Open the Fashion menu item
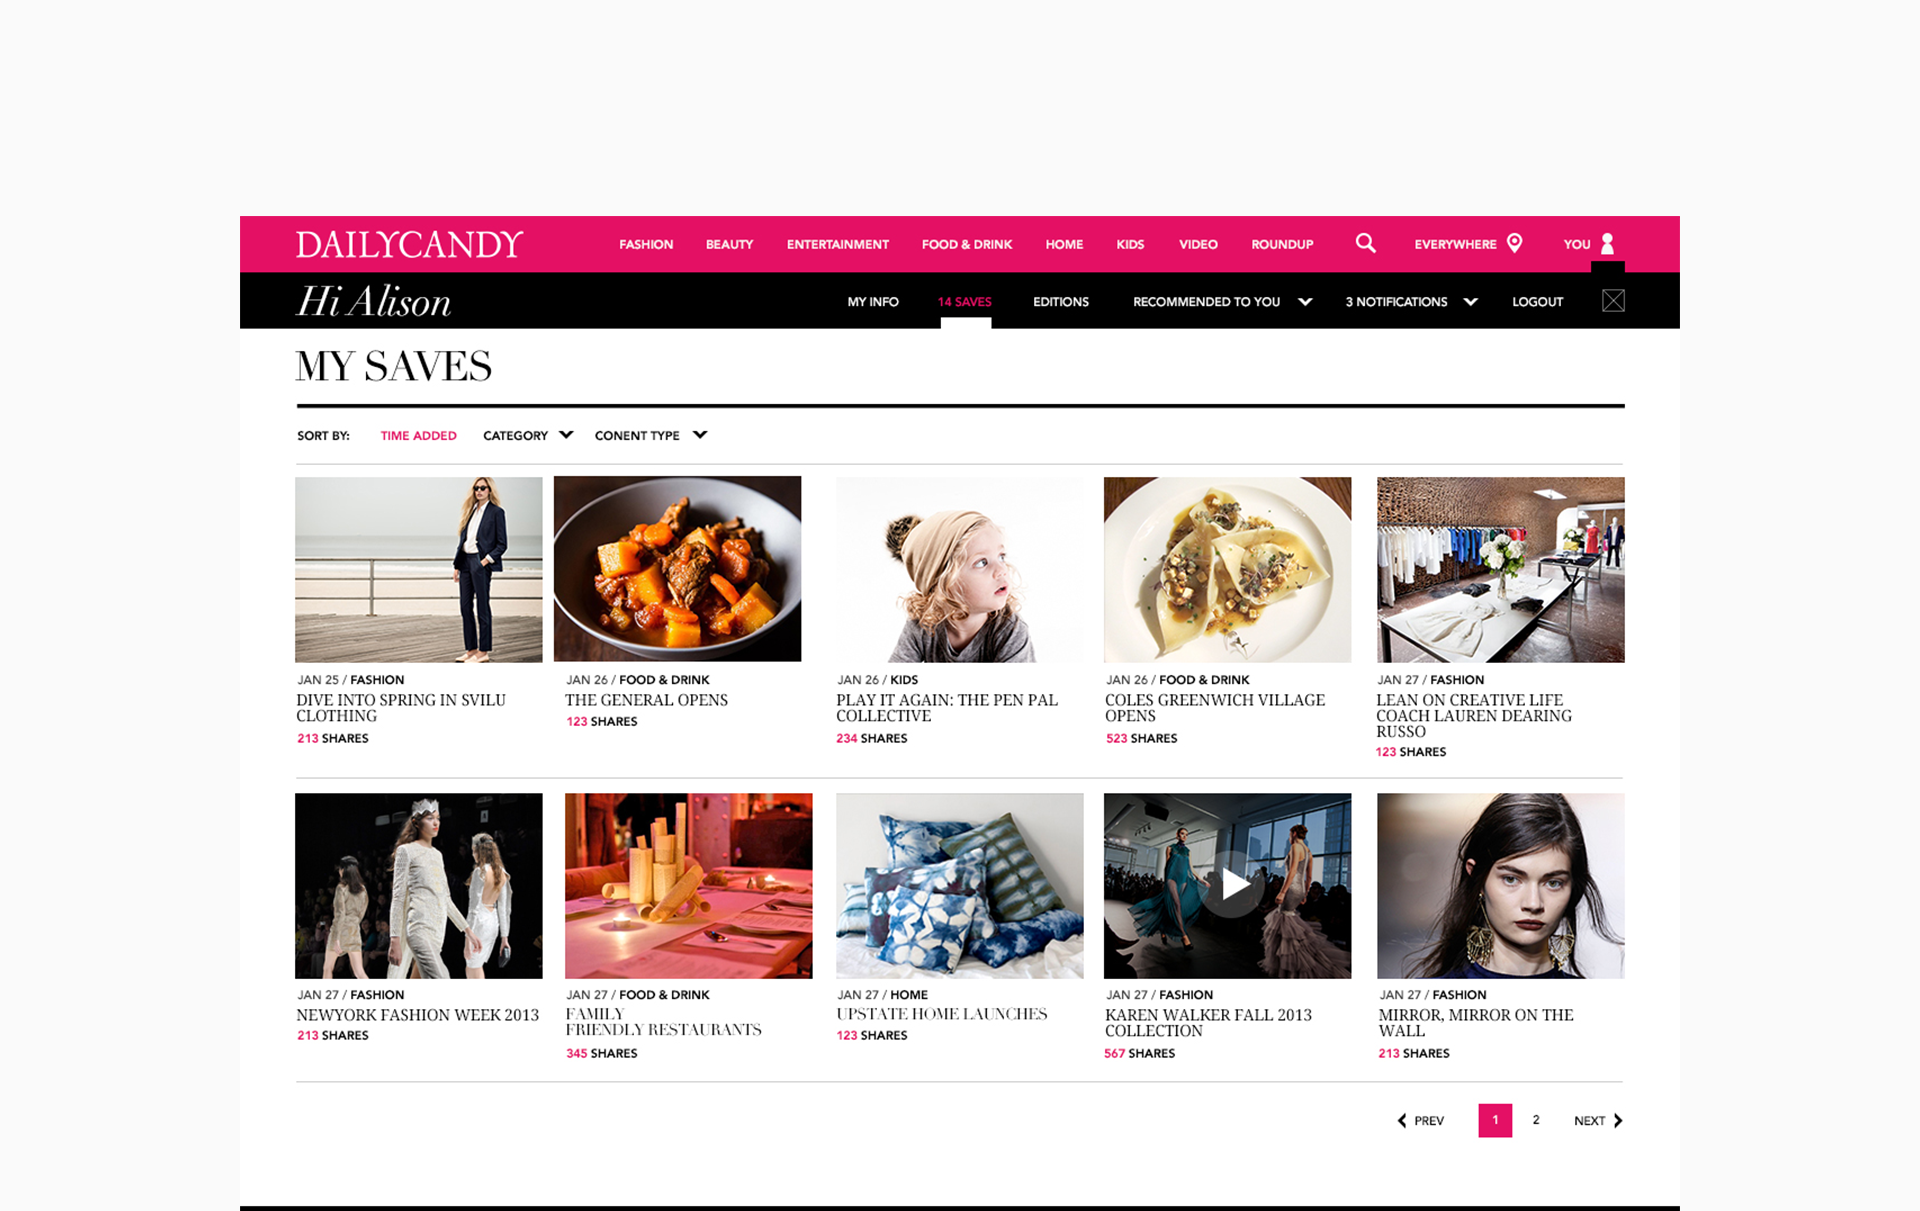 [x=646, y=244]
